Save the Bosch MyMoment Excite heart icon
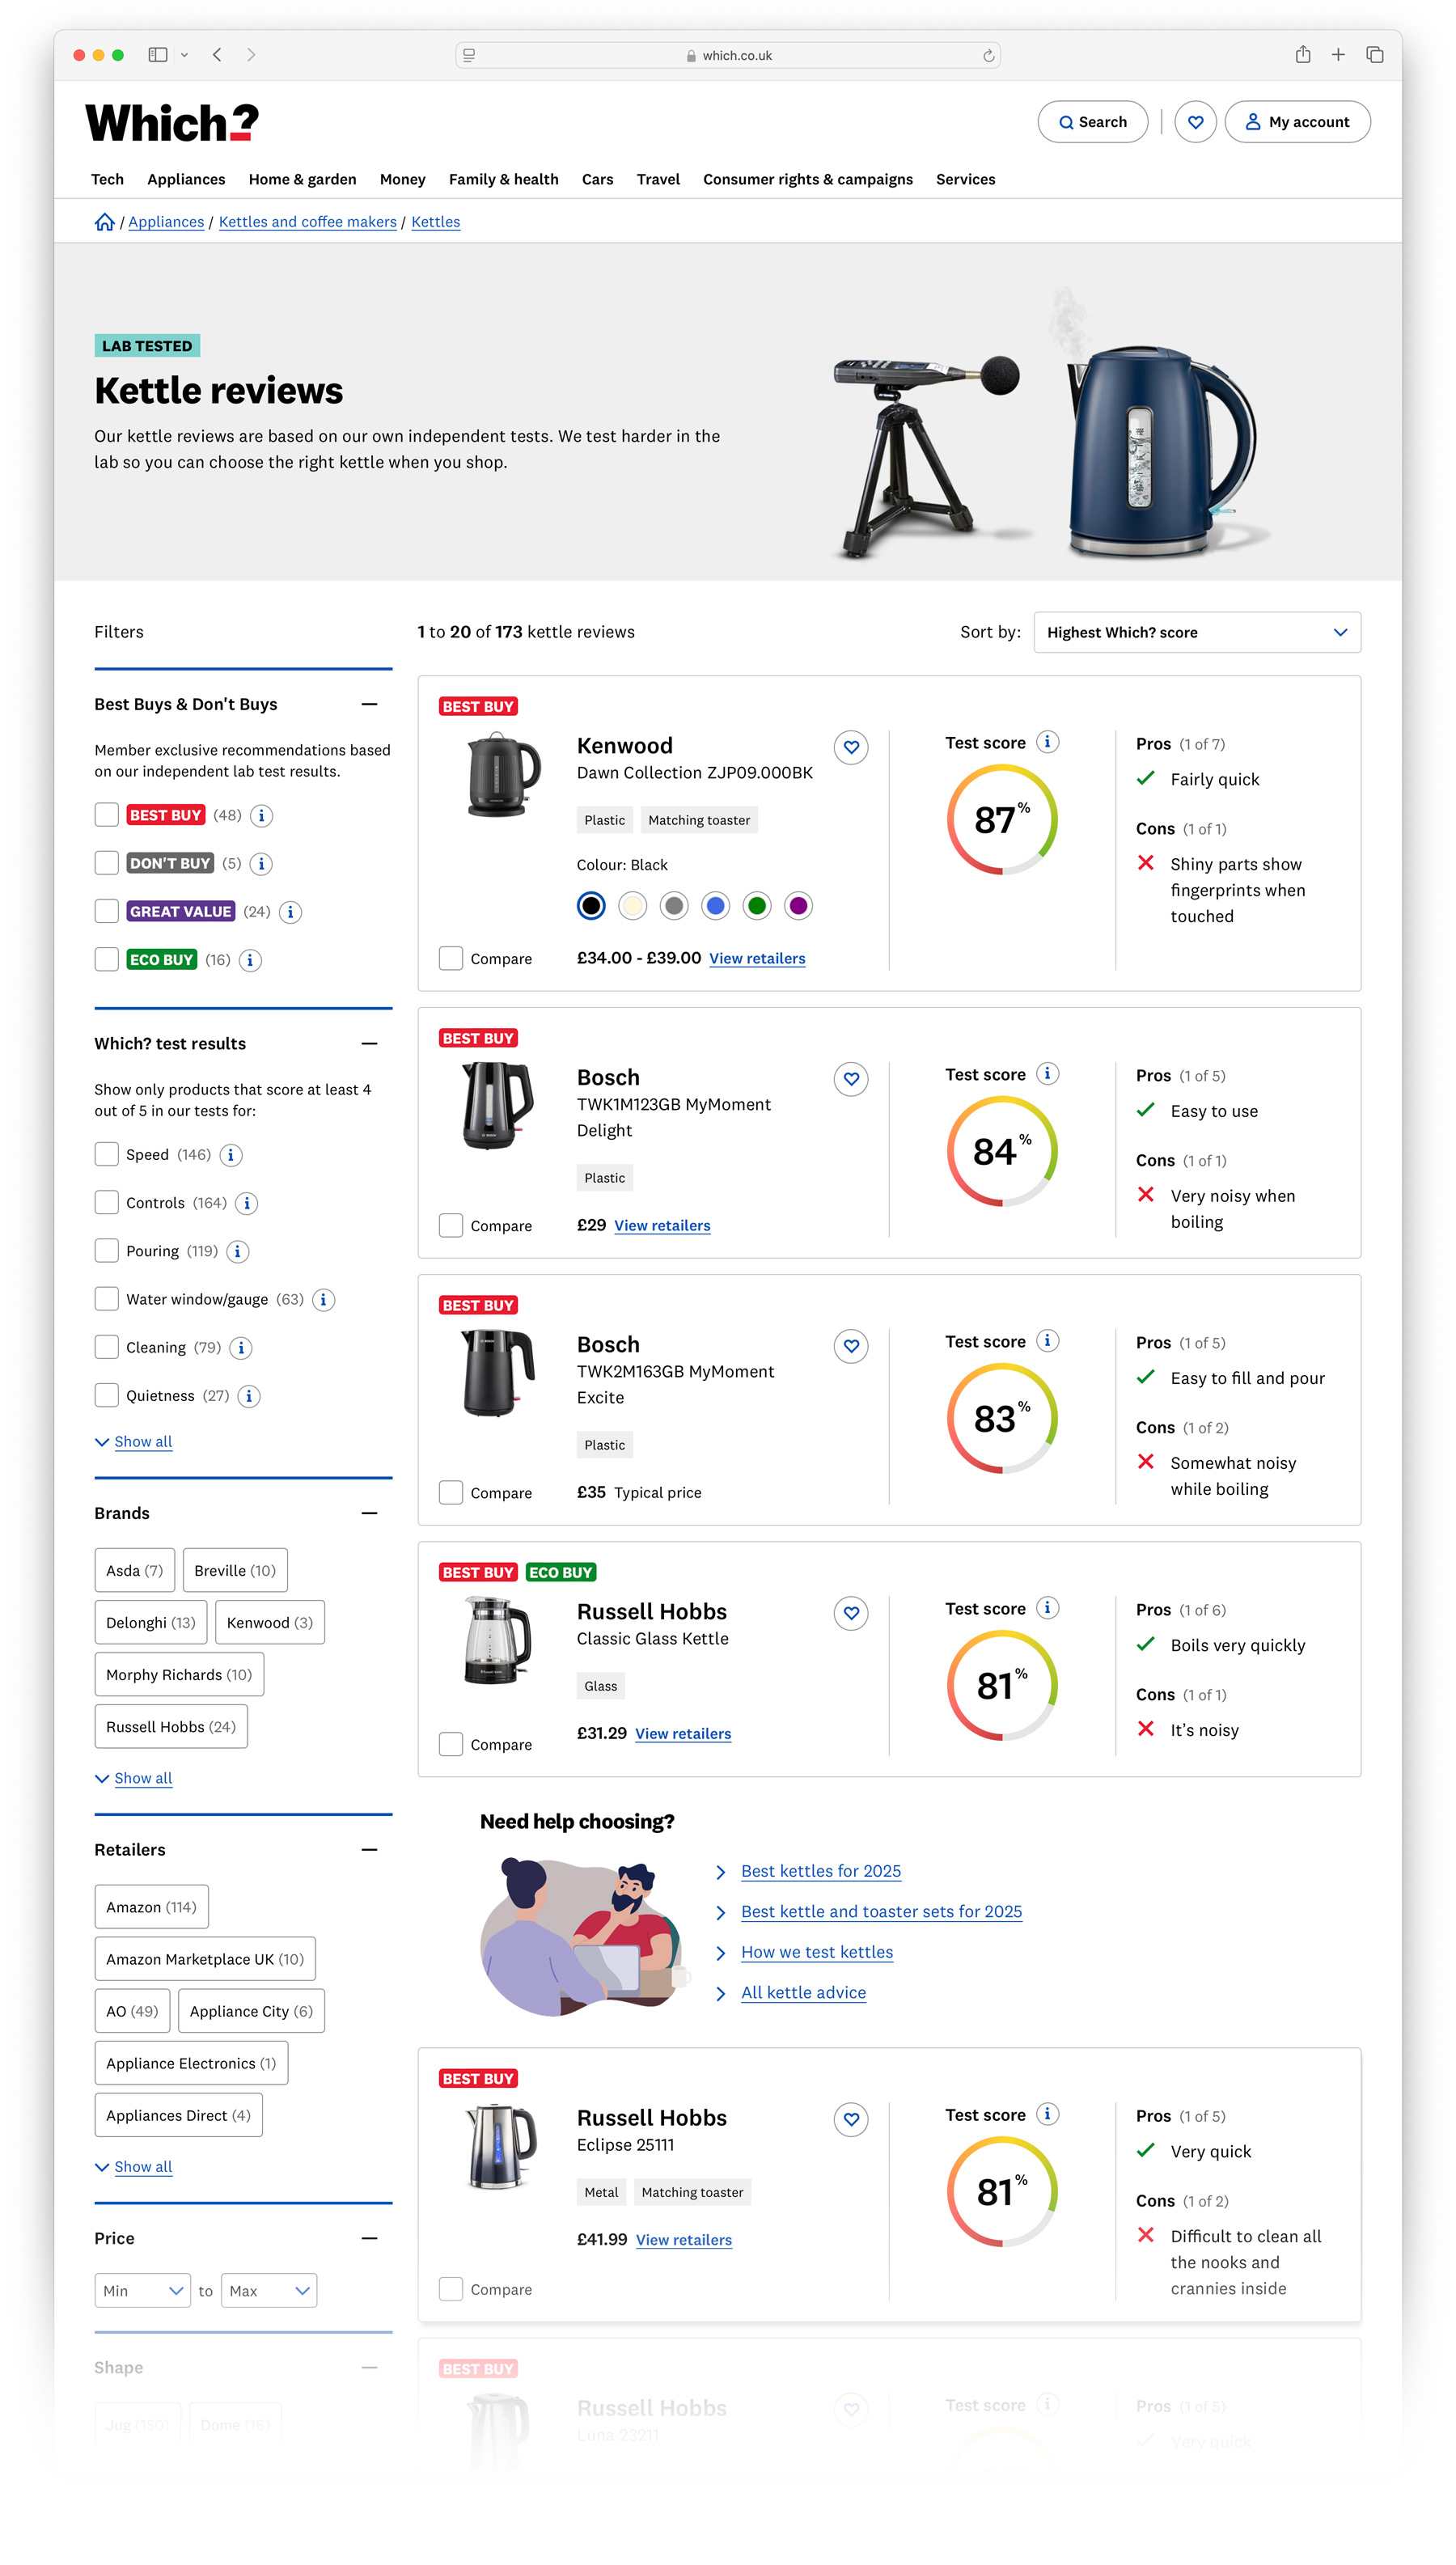1456x2565 pixels. click(x=851, y=1346)
